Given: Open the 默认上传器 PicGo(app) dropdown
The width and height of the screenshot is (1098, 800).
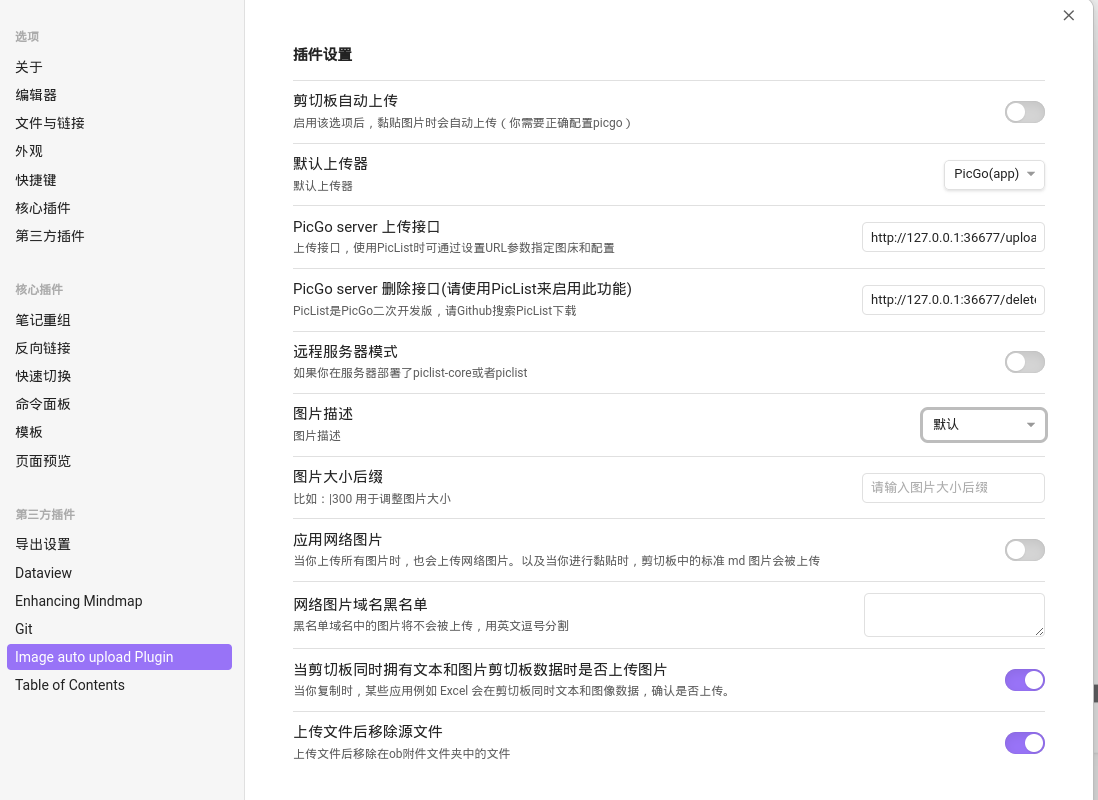Looking at the screenshot, I should 994,174.
